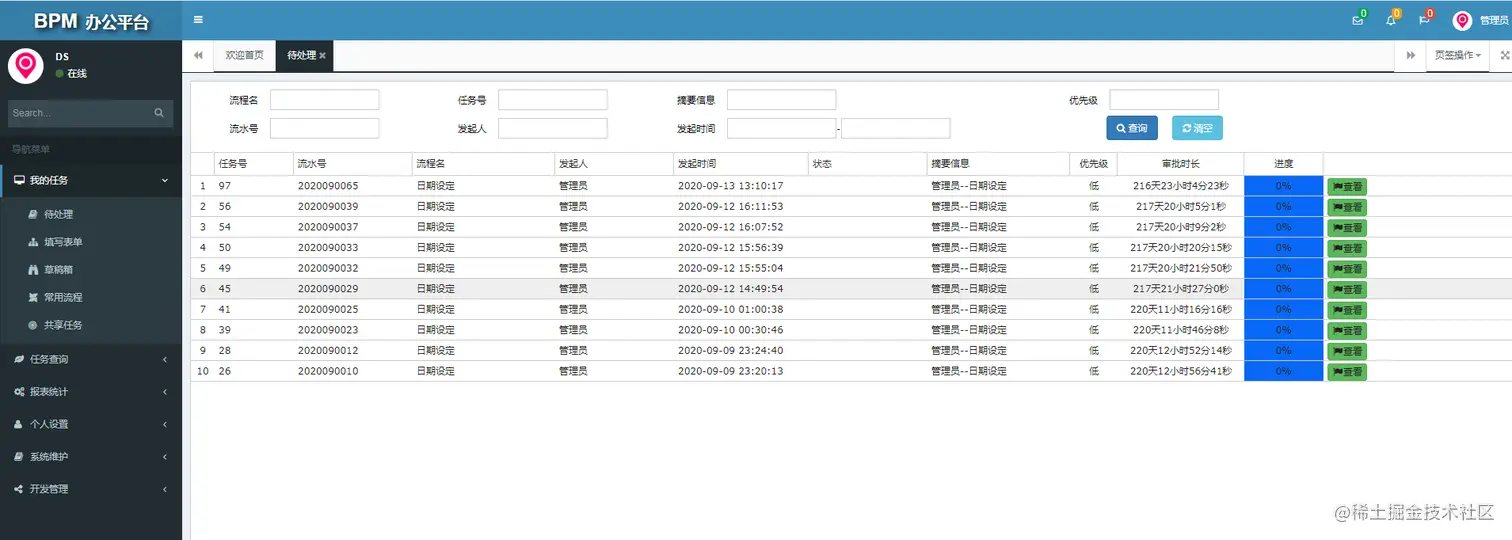1512x540 pixels.
Task: Sort by 优先级 column header
Action: pyautogui.click(x=1093, y=163)
